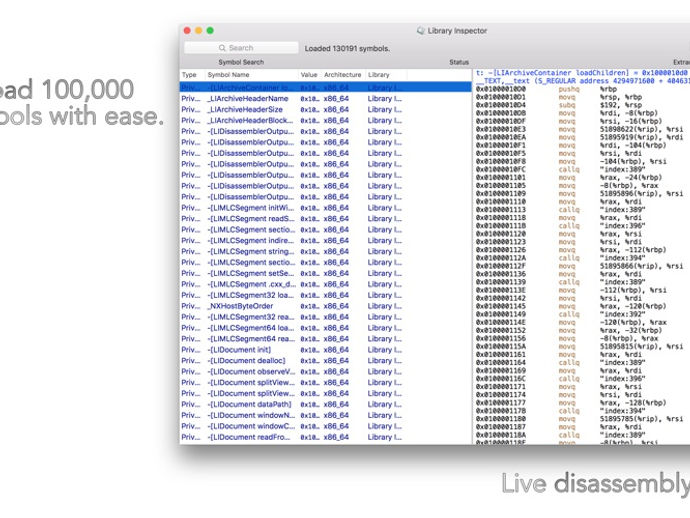The height and width of the screenshot is (518, 690).
Task: Click operand '51895896(%rip), %rsi'
Action: pyautogui.click(x=642, y=194)
